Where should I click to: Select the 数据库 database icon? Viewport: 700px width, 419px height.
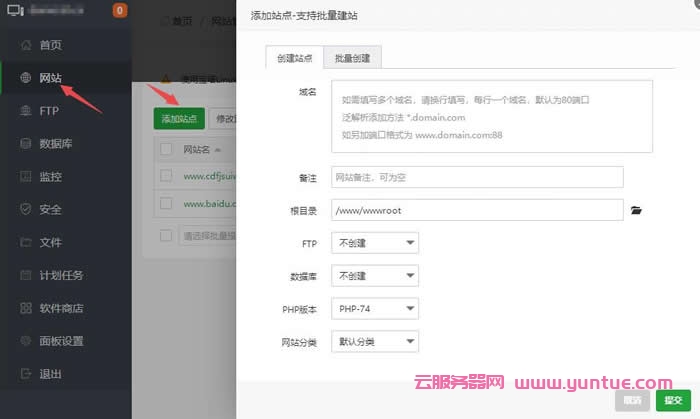coord(24,144)
